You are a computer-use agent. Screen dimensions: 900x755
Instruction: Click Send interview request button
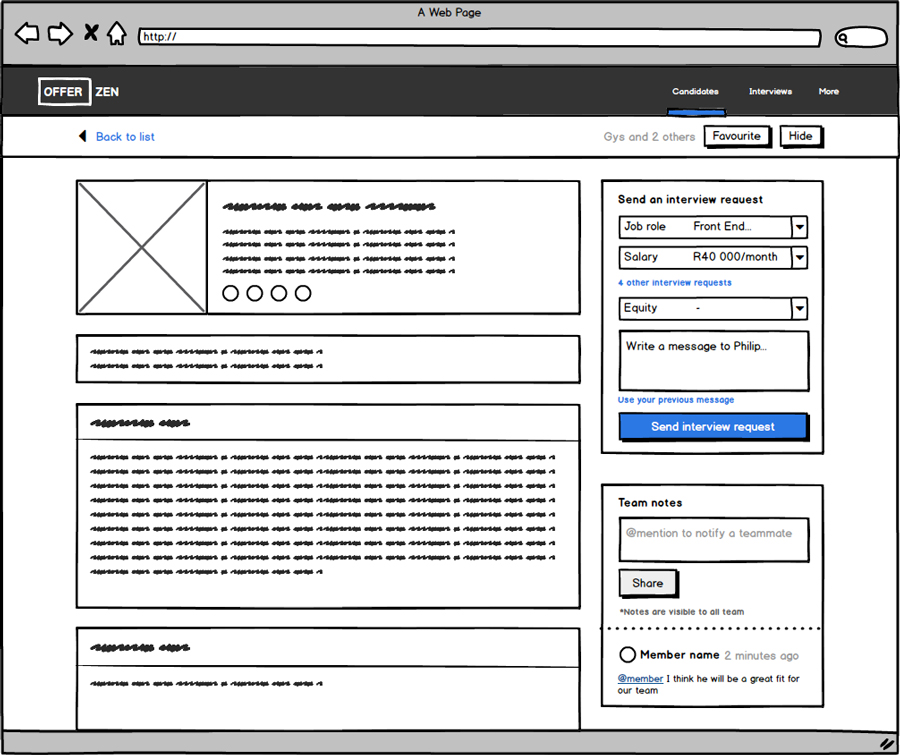713,427
